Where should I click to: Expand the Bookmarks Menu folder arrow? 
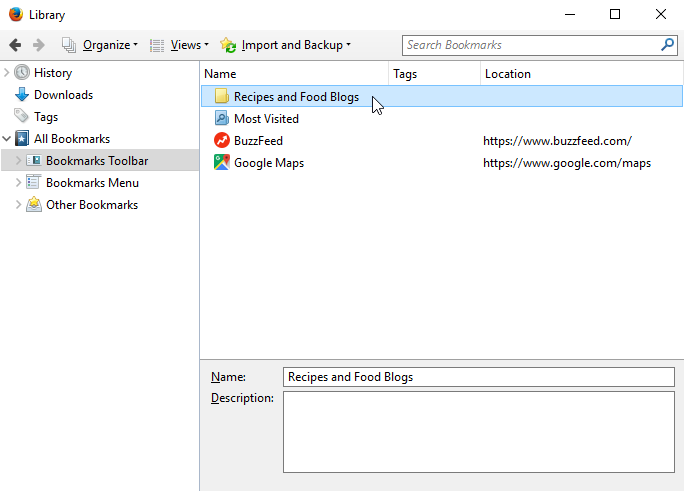click(x=18, y=183)
